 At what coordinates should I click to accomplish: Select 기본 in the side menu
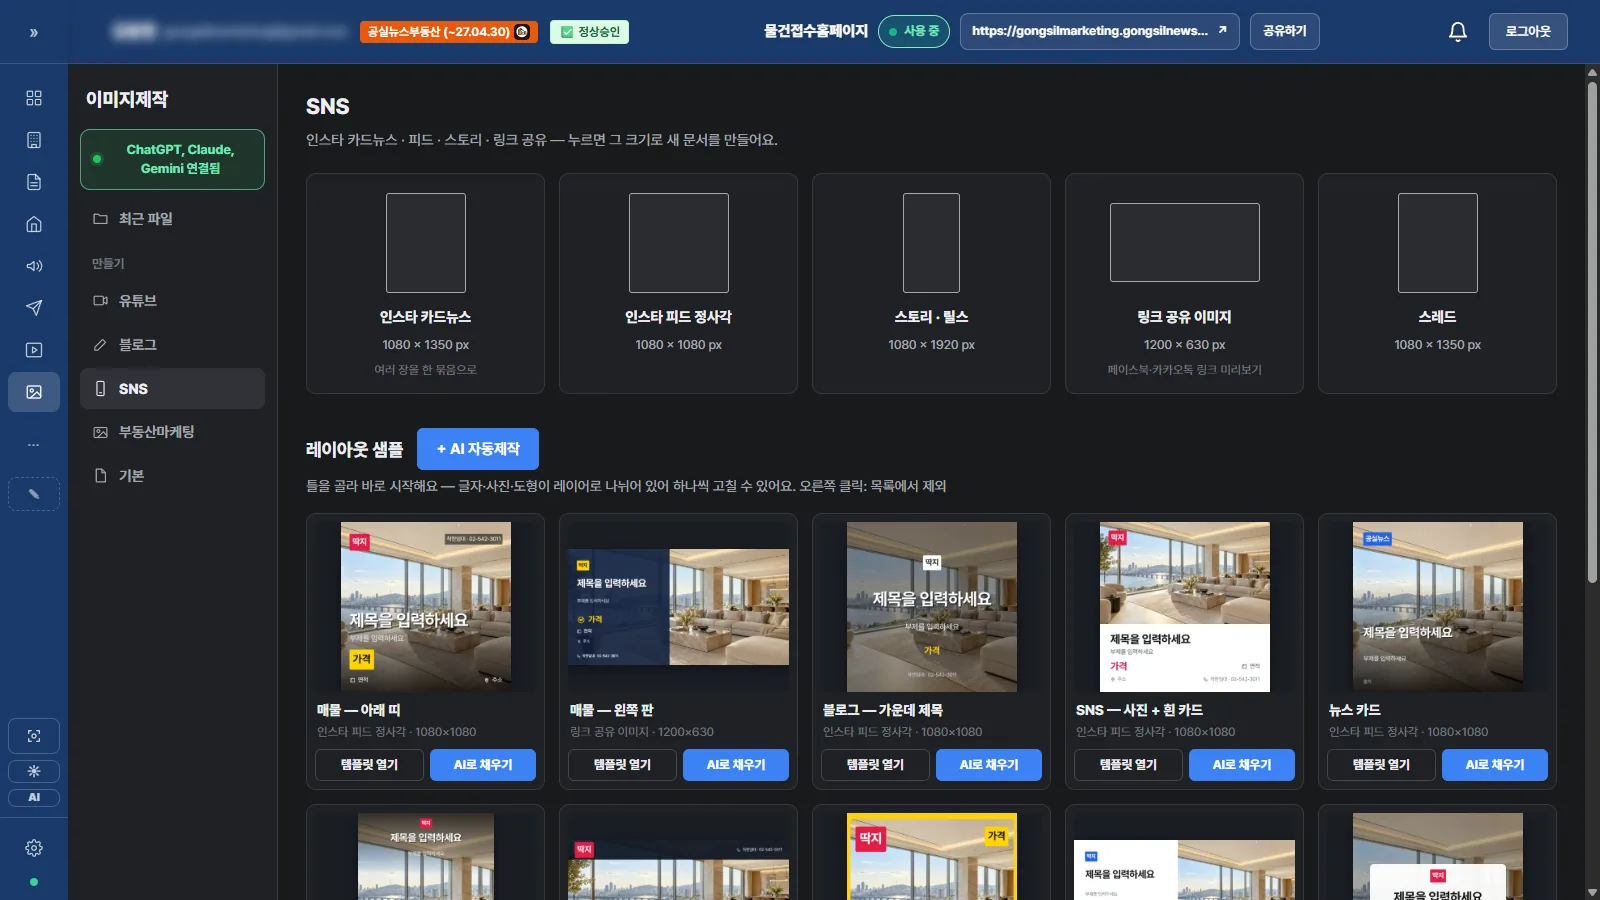[172, 476]
